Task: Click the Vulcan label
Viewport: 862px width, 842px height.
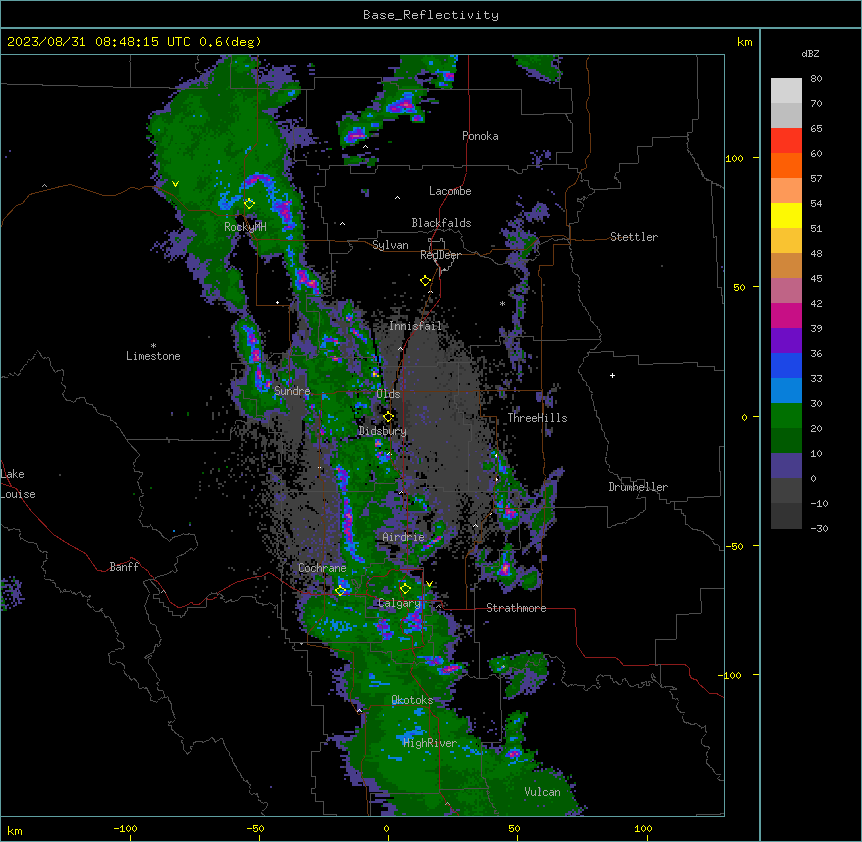Action: 543,792
